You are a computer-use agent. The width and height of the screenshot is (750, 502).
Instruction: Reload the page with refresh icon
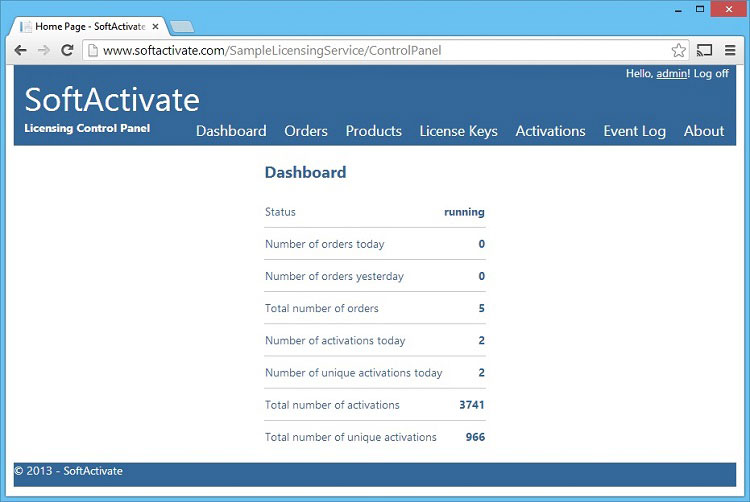[67, 50]
